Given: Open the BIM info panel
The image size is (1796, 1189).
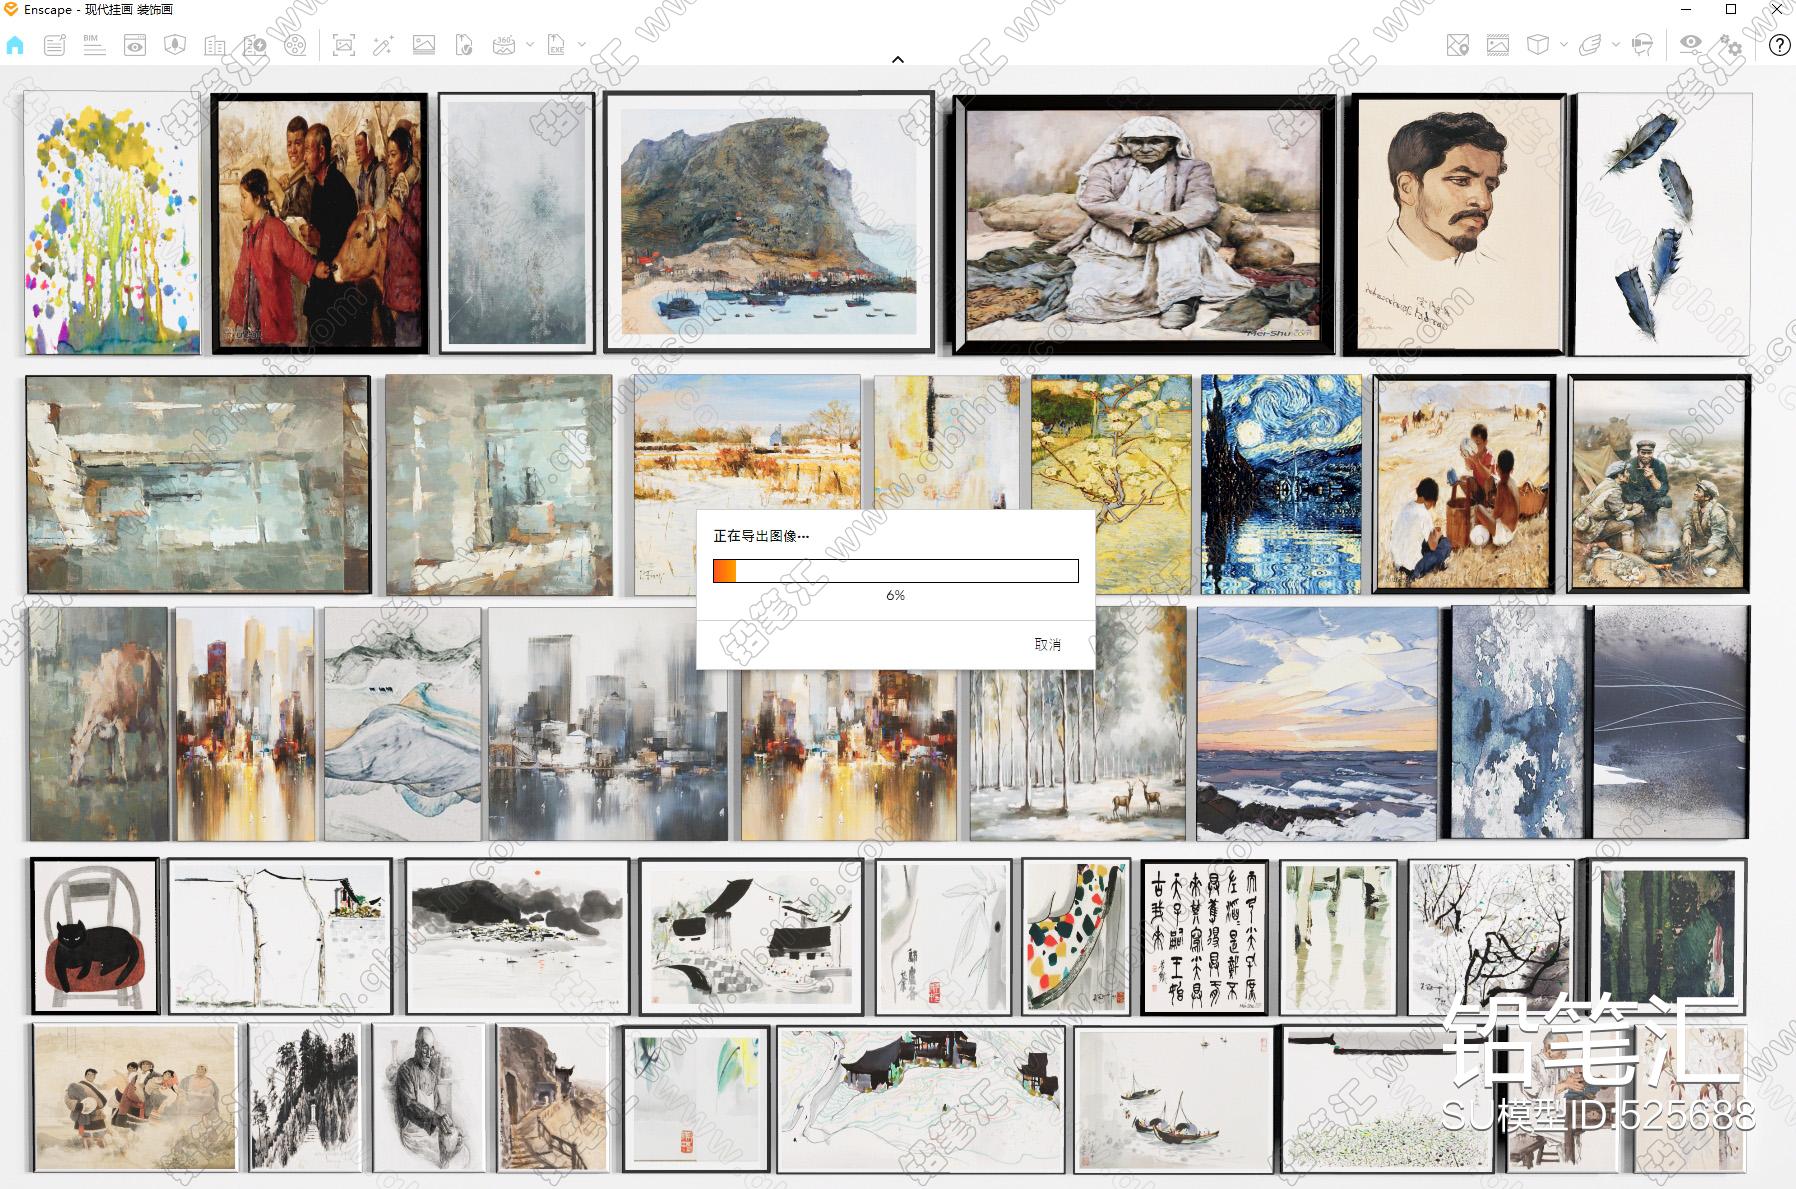Looking at the screenshot, I should coord(94,45).
